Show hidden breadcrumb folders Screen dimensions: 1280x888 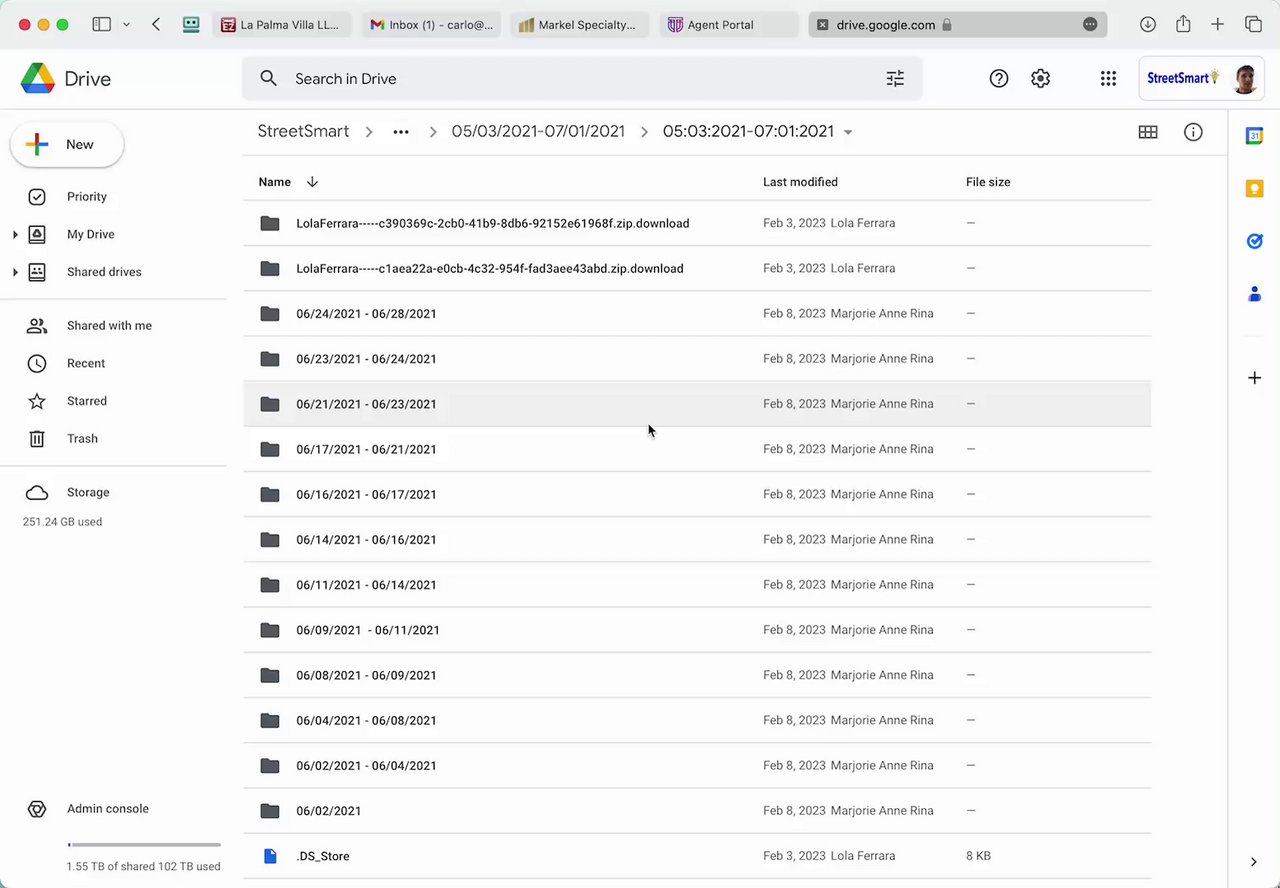(x=401, y=132)
